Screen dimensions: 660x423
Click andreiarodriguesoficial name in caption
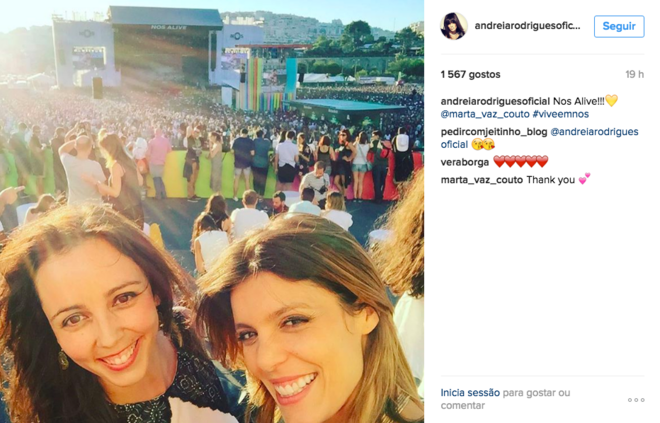(x=495, y=101)
